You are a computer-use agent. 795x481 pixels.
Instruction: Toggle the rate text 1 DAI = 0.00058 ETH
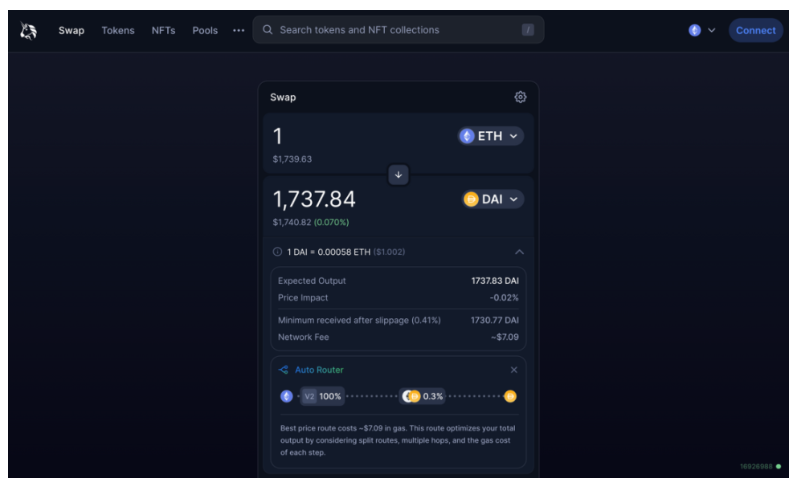(329, 252)
